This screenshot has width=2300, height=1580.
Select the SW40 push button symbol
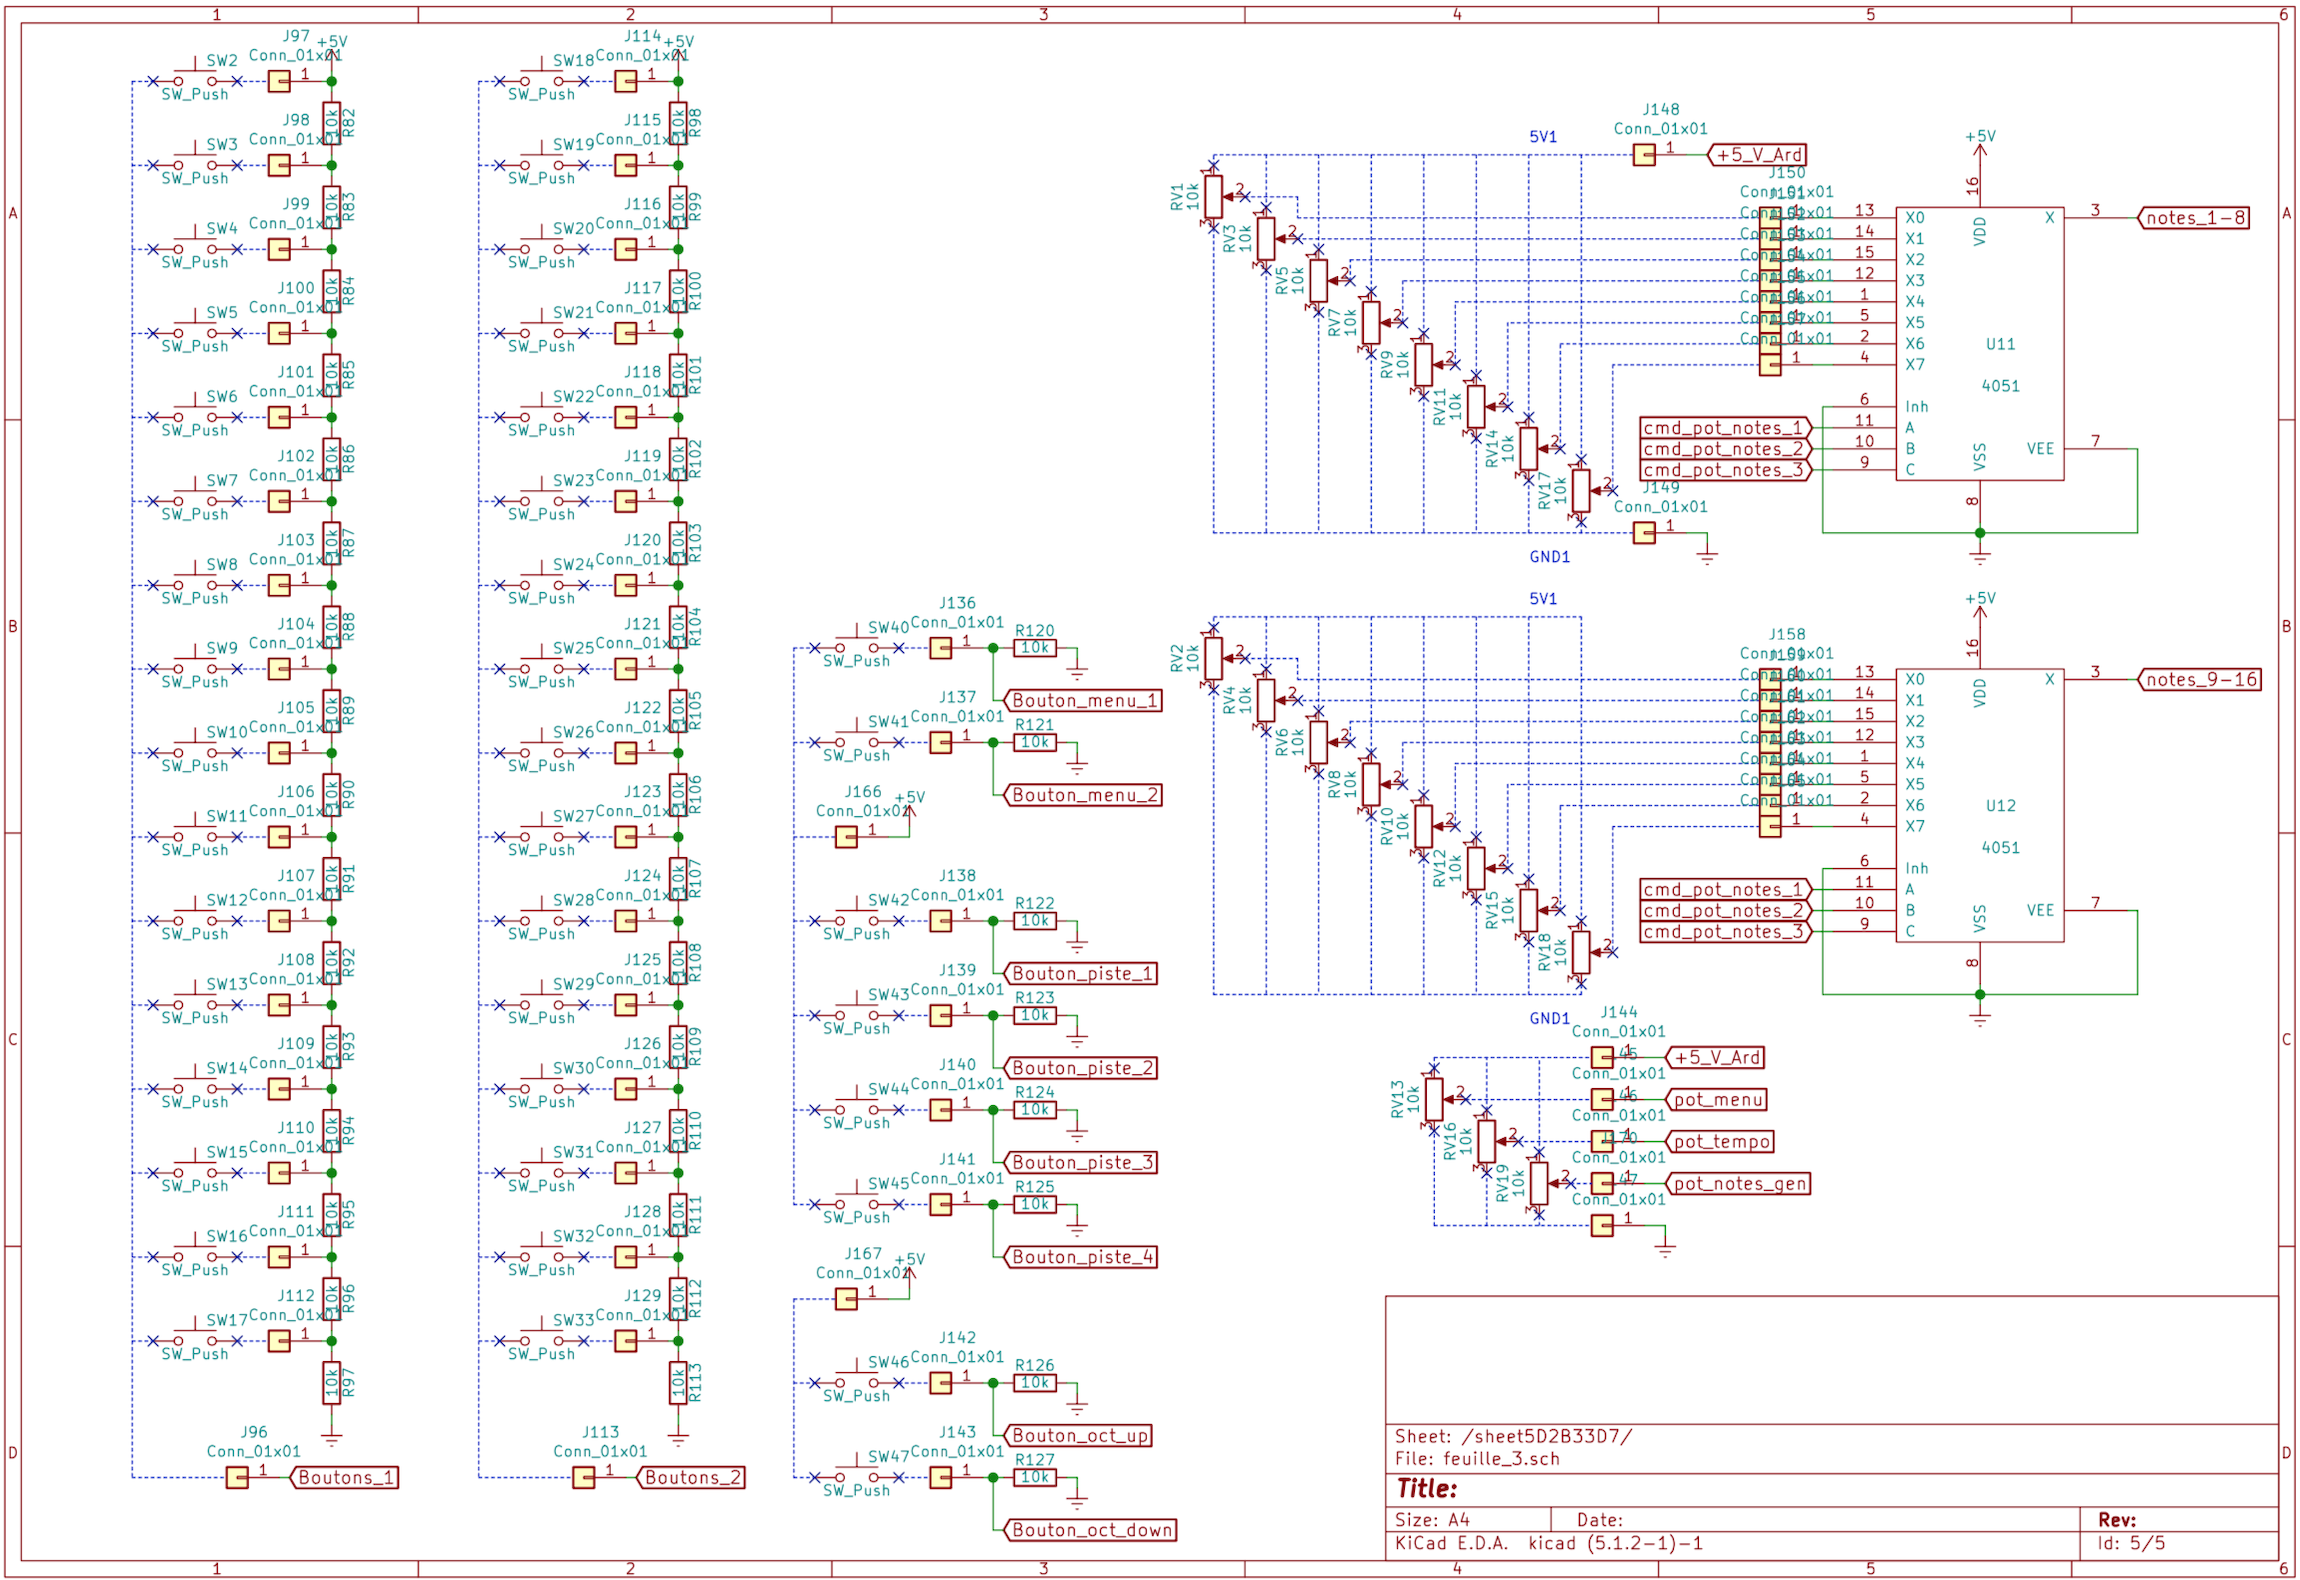coord(856,647)
